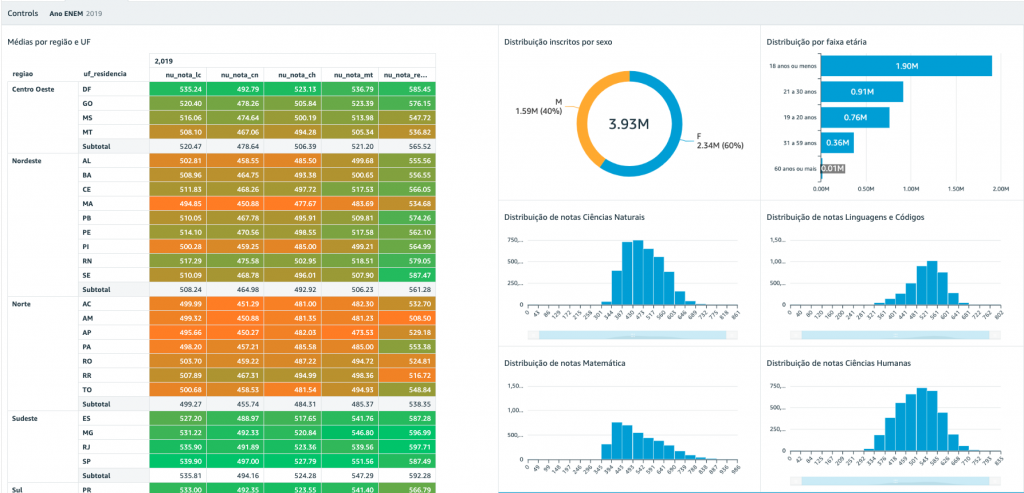Select the Centro Oeste region cell

[32, 89]
